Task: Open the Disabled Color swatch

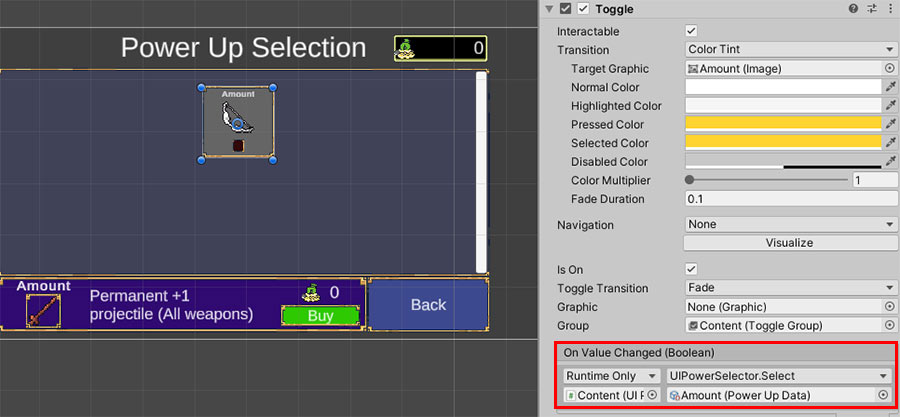Action: 783,161
